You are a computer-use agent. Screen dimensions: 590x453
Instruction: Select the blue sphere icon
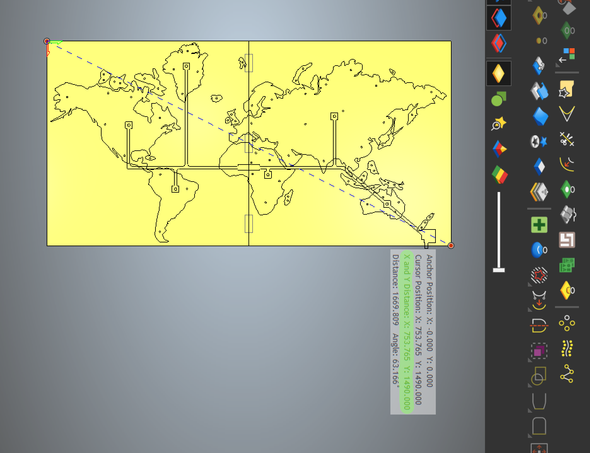pos(539,250)
